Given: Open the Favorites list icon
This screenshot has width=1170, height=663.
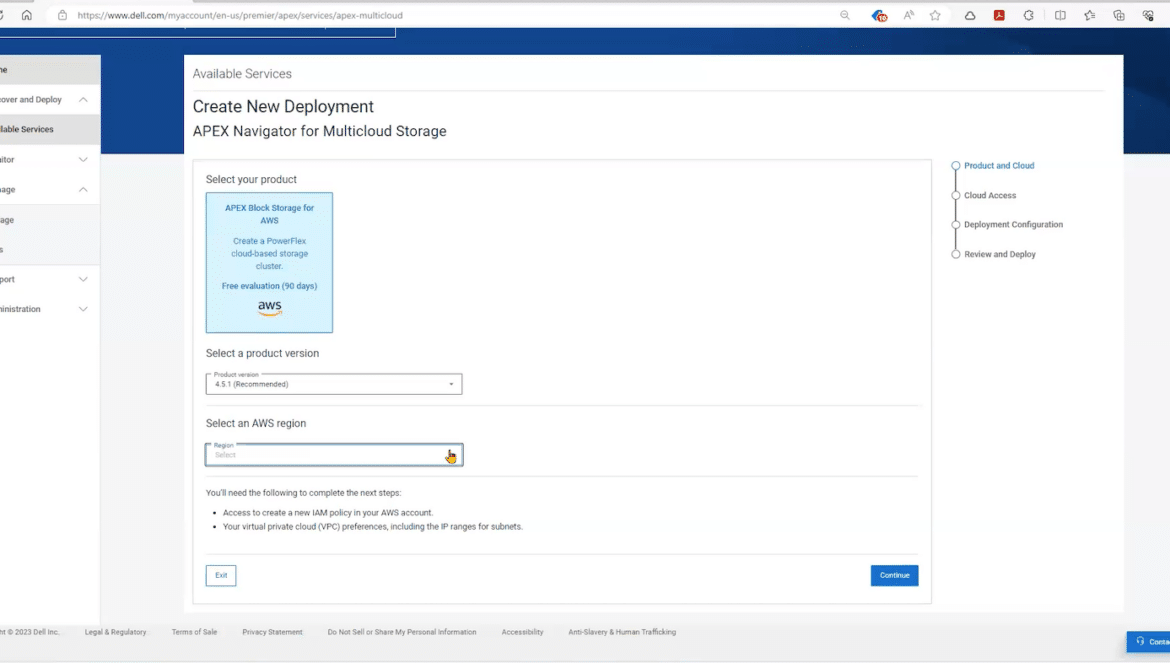Looking at the screenshot, I should (x=1090, y=15).
